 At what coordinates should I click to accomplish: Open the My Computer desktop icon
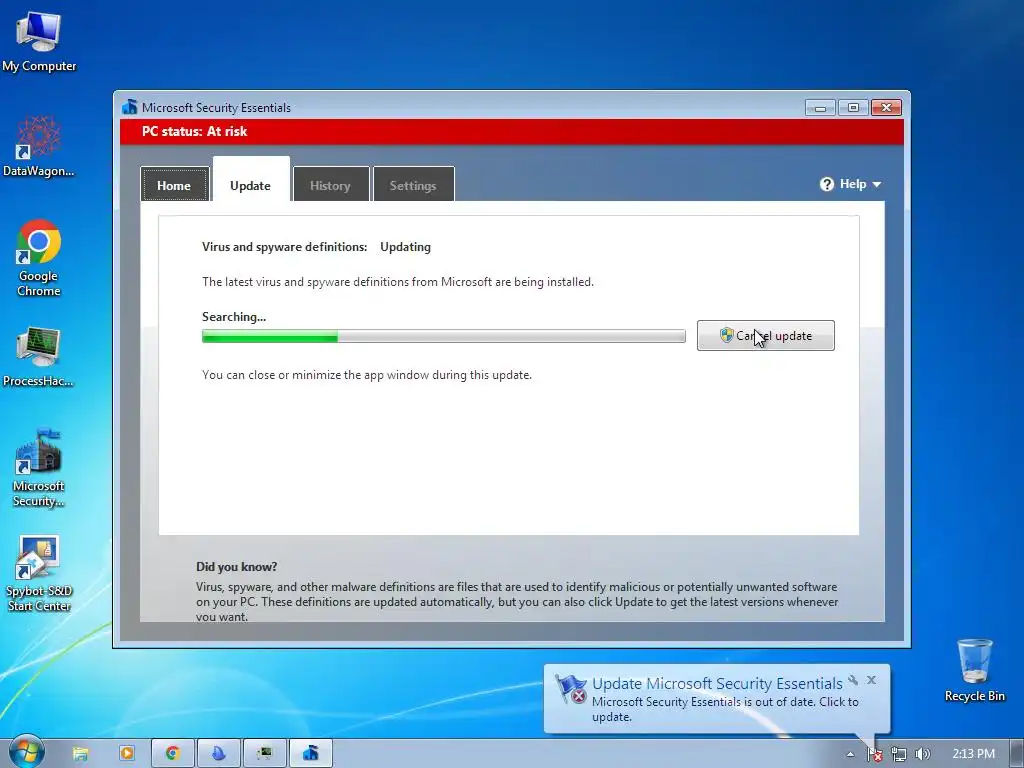click(39, 40)
